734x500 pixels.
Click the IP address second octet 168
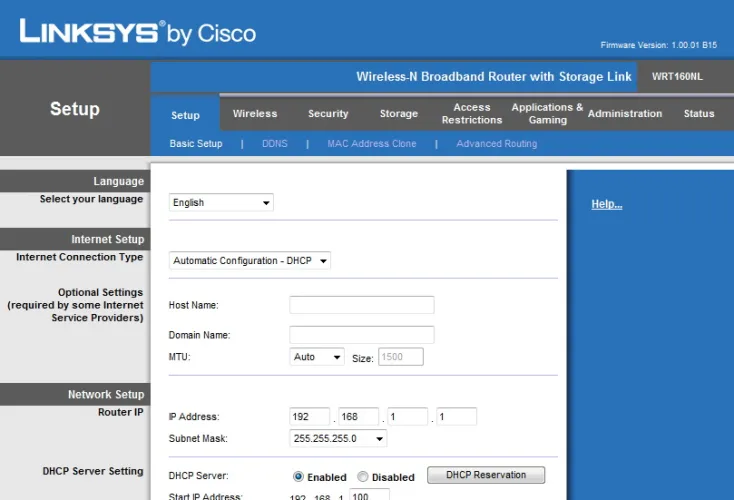359,417
